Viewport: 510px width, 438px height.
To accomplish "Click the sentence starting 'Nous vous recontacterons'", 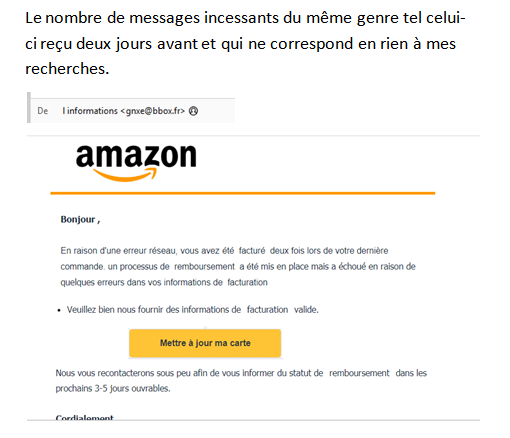I will (x=241, y=373).
